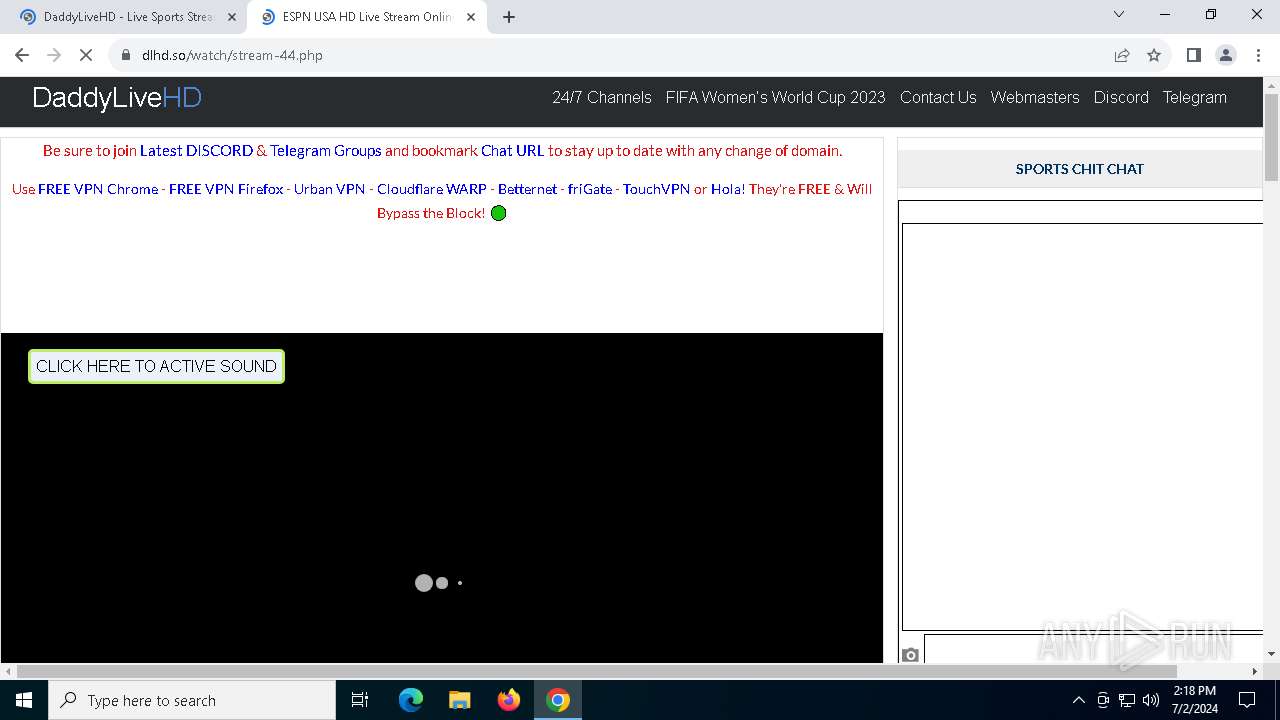Screen dimensions: 1280x720
Task: Click Latest DISCORD link in notice
Action: 196,151
